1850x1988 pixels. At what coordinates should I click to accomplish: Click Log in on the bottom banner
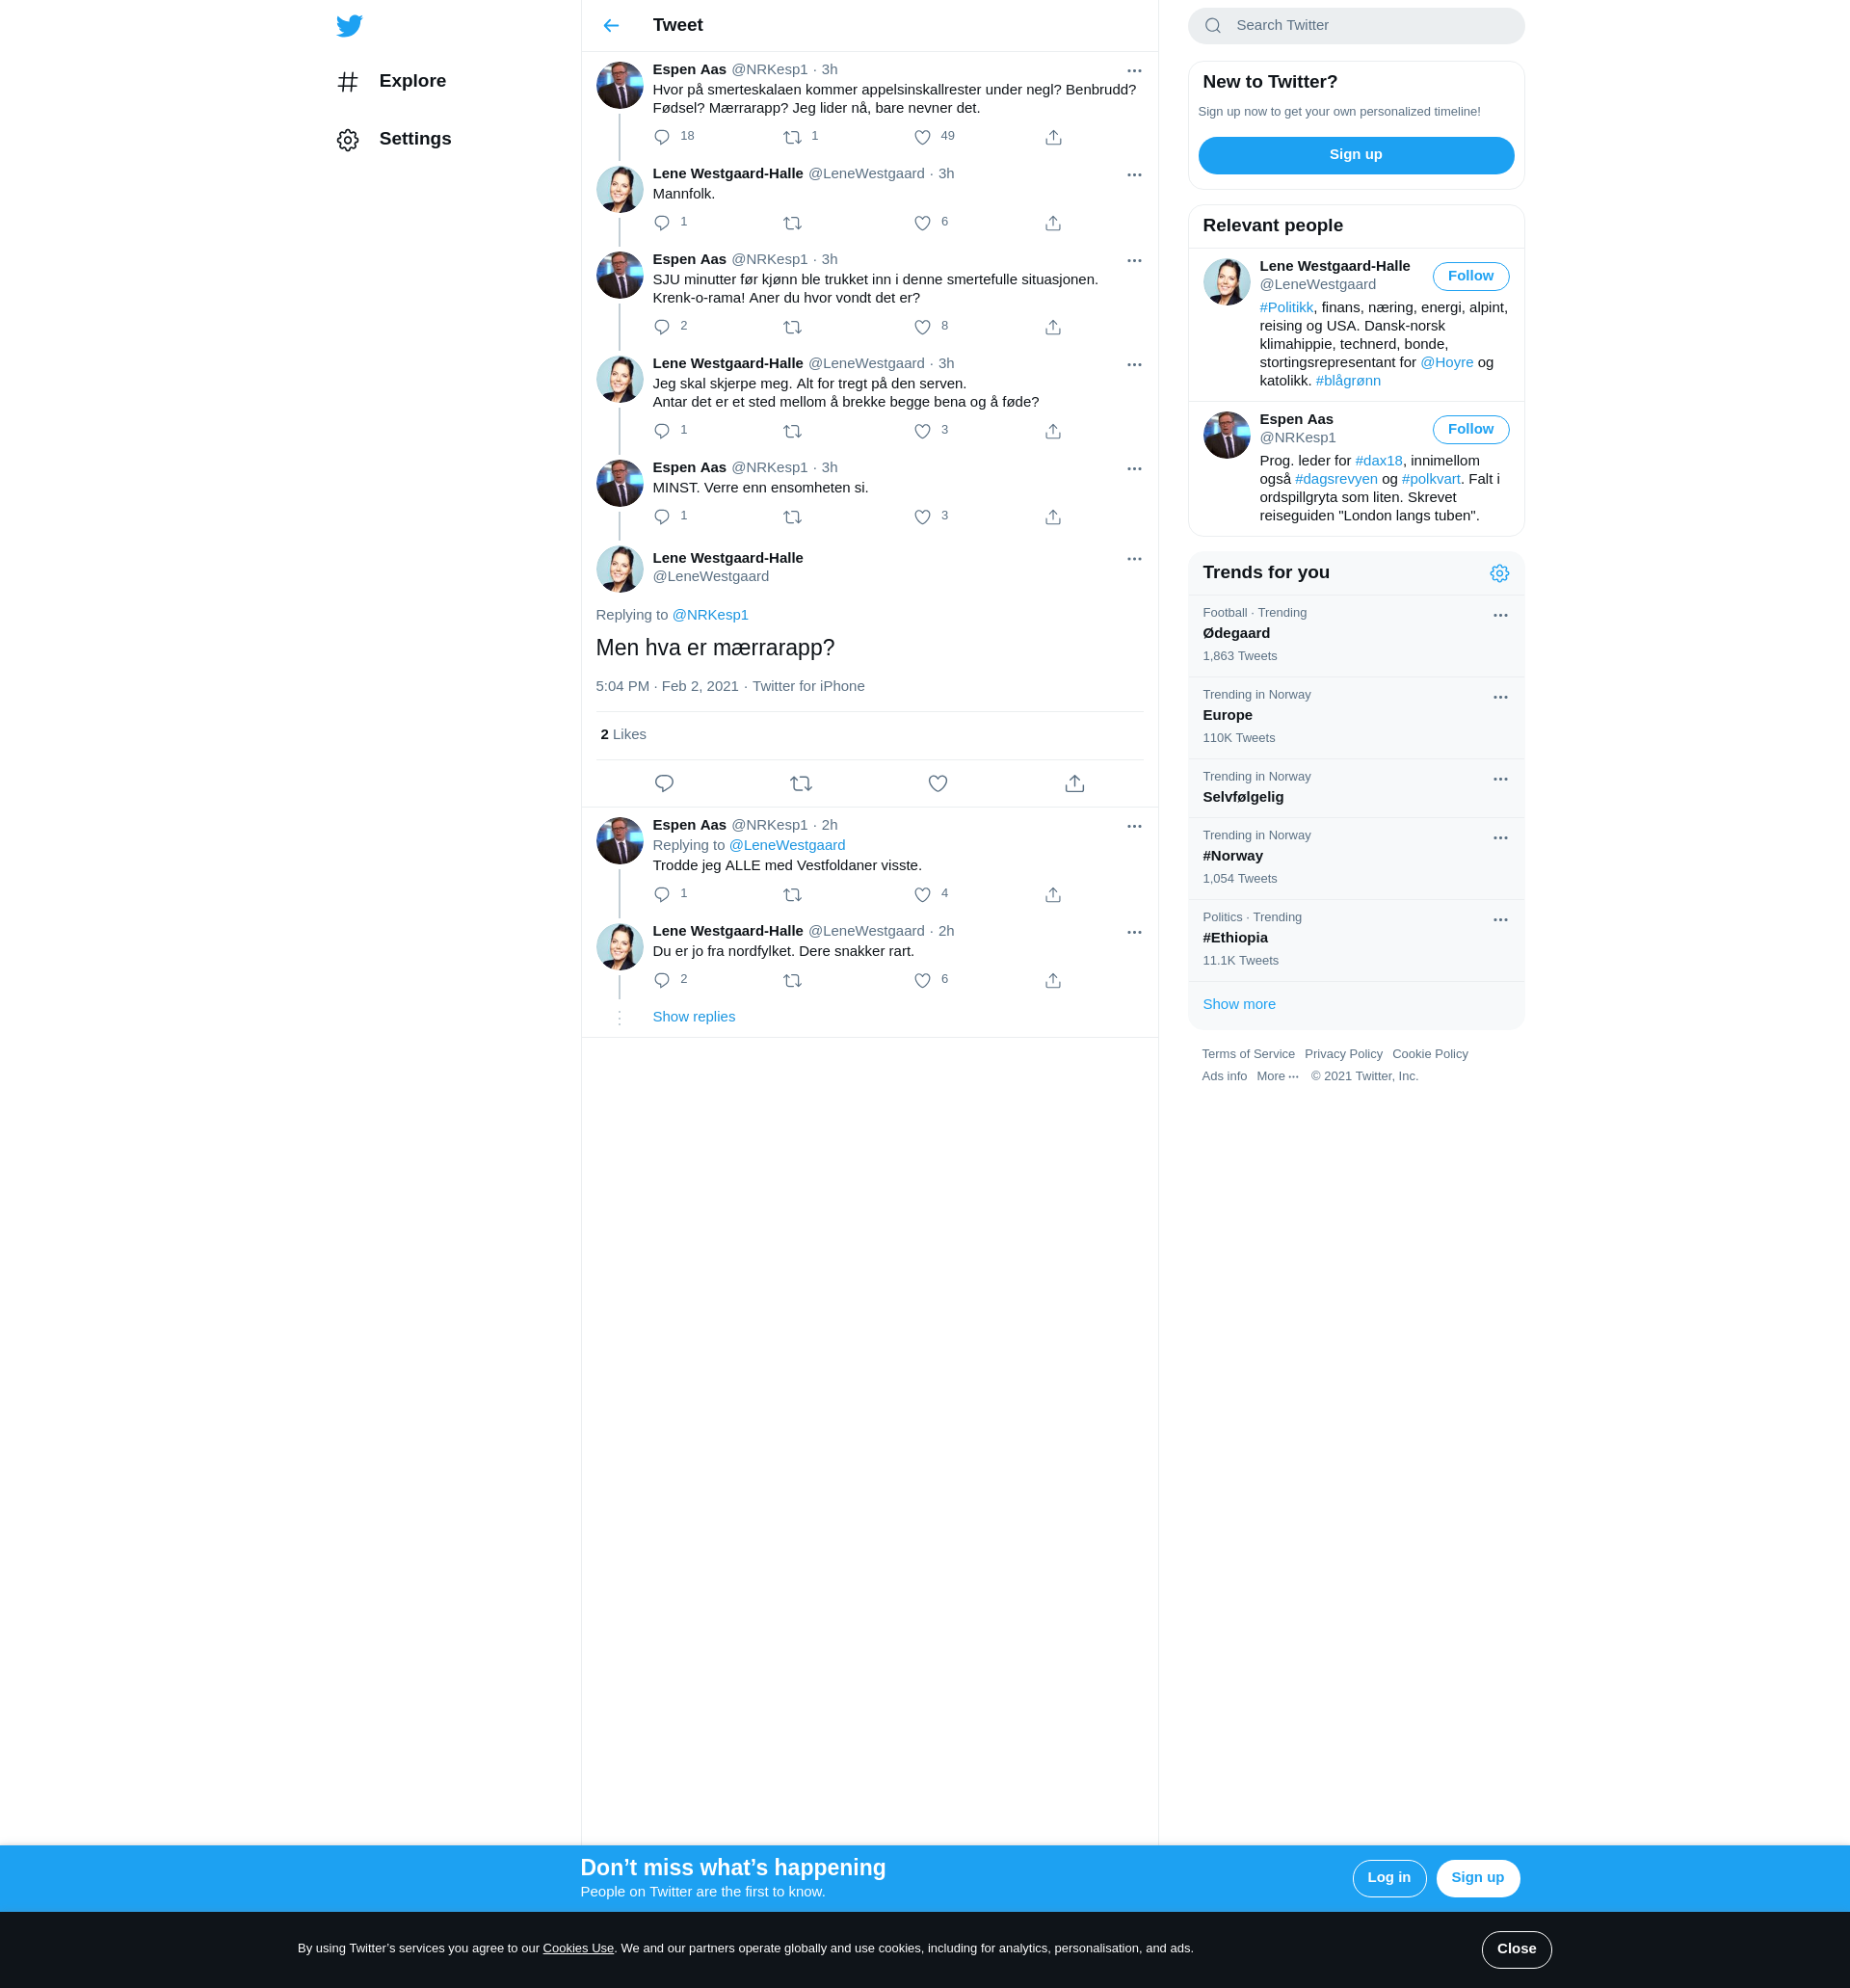[x=1389, y=1878]
